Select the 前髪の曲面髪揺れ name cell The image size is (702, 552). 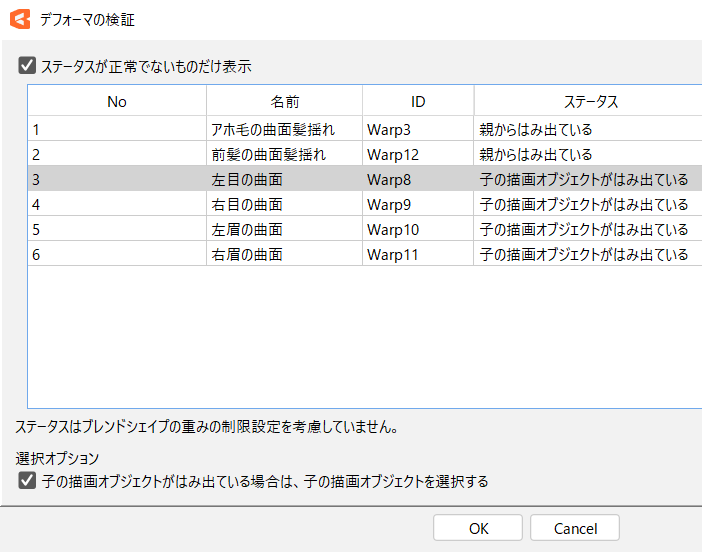pyautogui.click(x=268, y=154)
